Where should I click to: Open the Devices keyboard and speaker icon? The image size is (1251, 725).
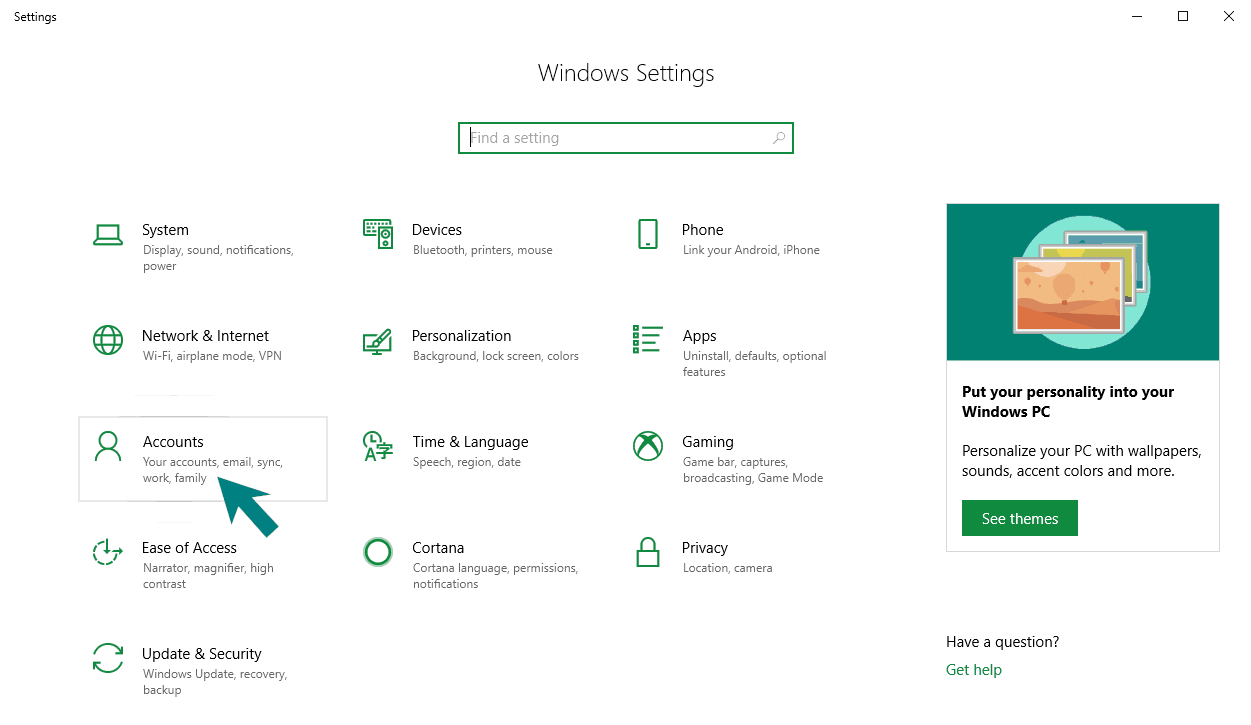(378, 234)
